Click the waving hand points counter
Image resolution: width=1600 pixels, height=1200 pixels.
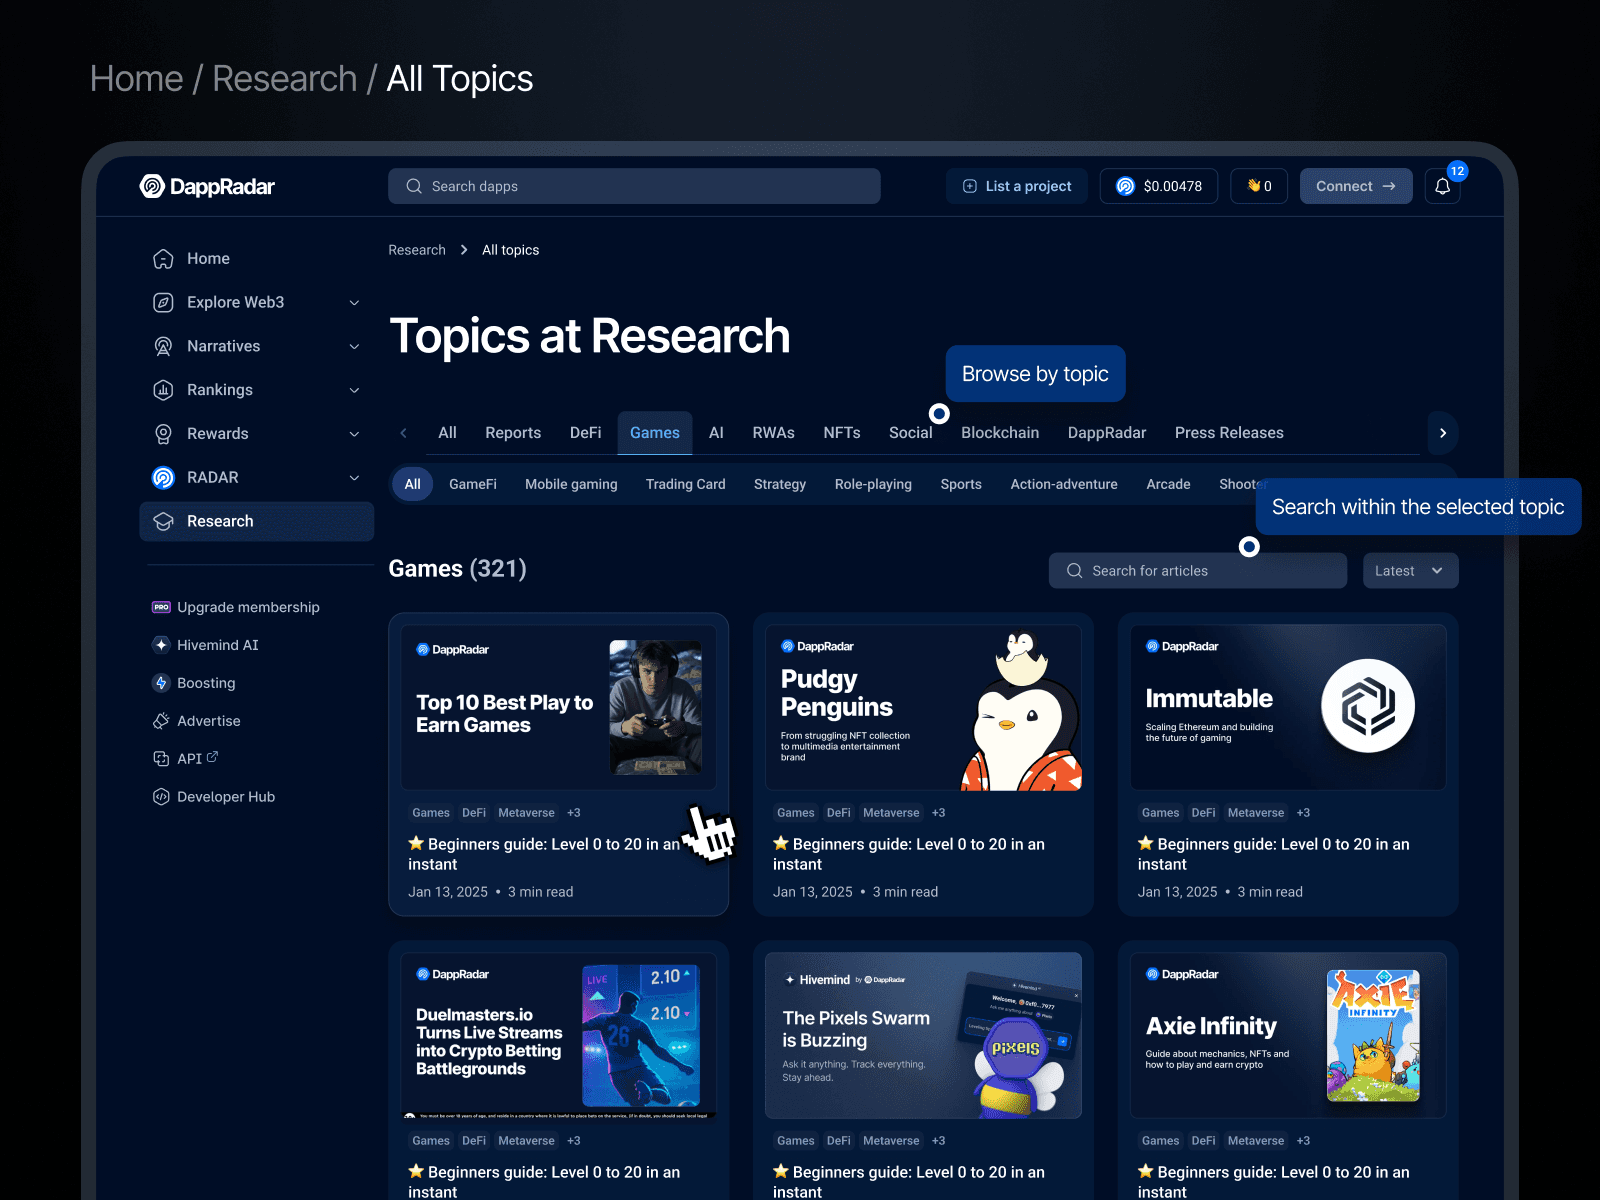(1259, 186)
